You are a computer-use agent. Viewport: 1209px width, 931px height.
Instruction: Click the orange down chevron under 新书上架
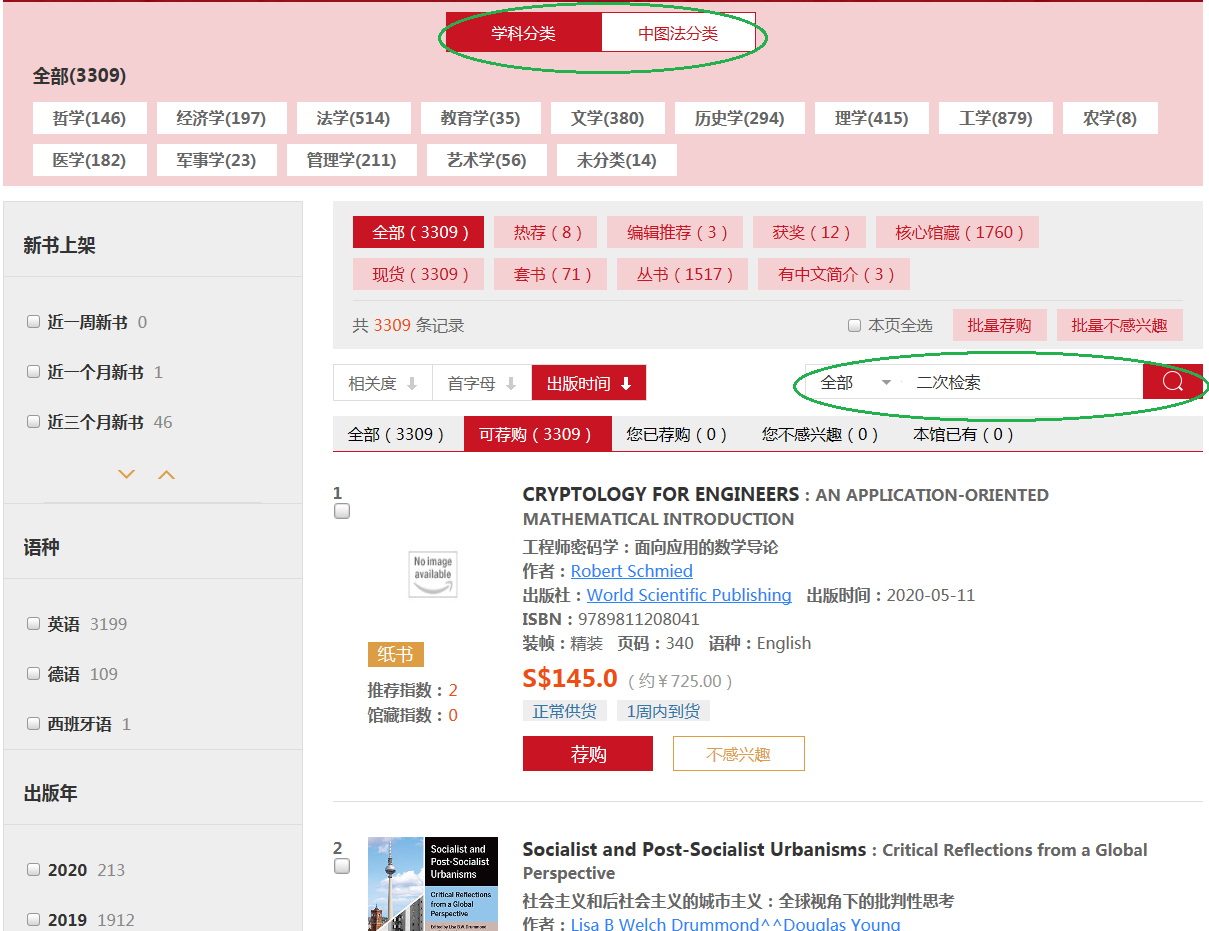pos(126,475)
